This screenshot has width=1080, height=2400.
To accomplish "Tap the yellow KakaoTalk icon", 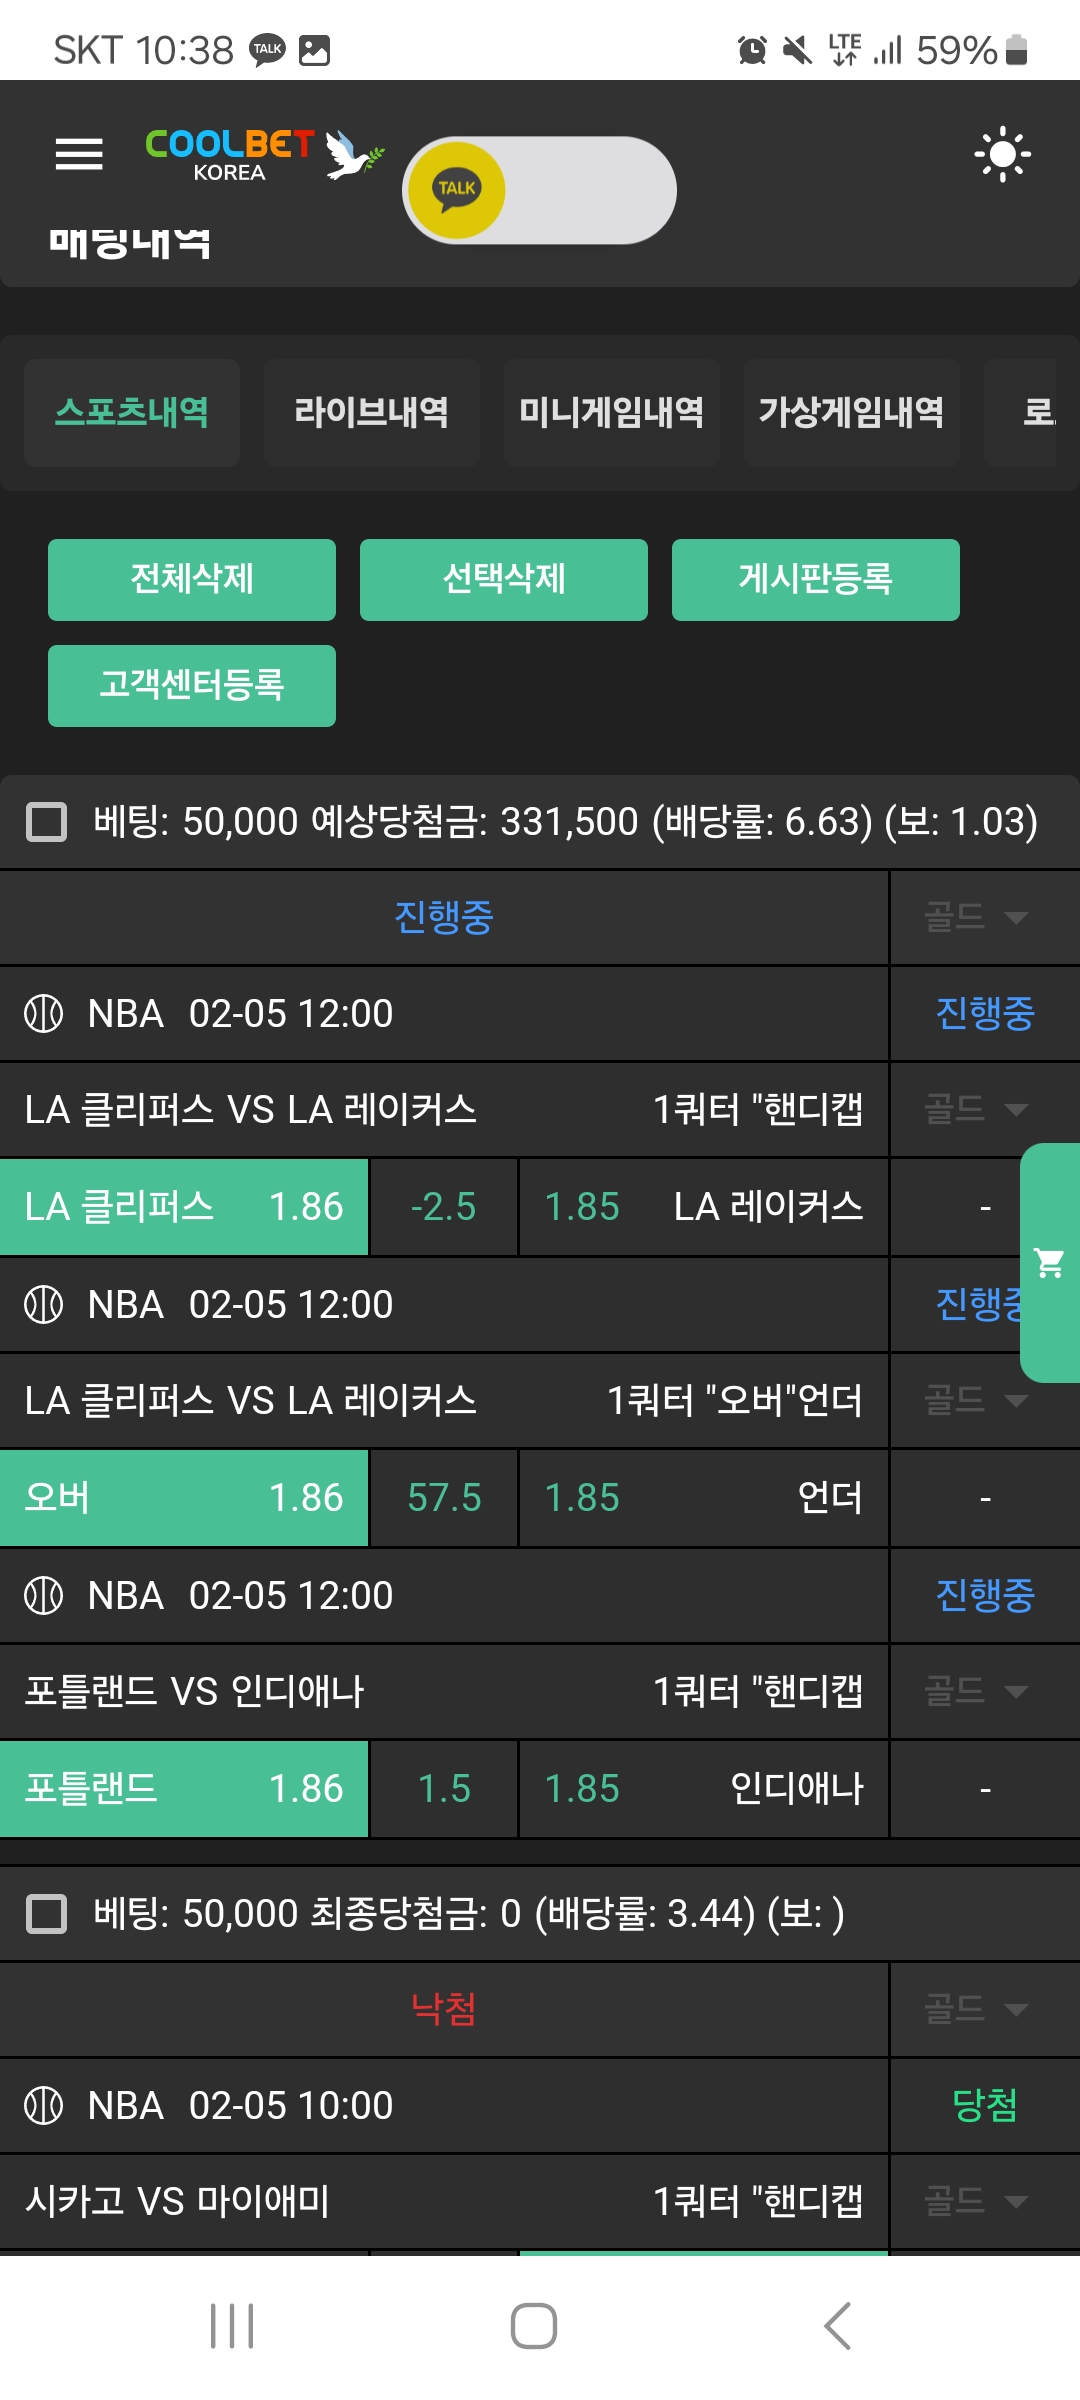I will 457,190.
